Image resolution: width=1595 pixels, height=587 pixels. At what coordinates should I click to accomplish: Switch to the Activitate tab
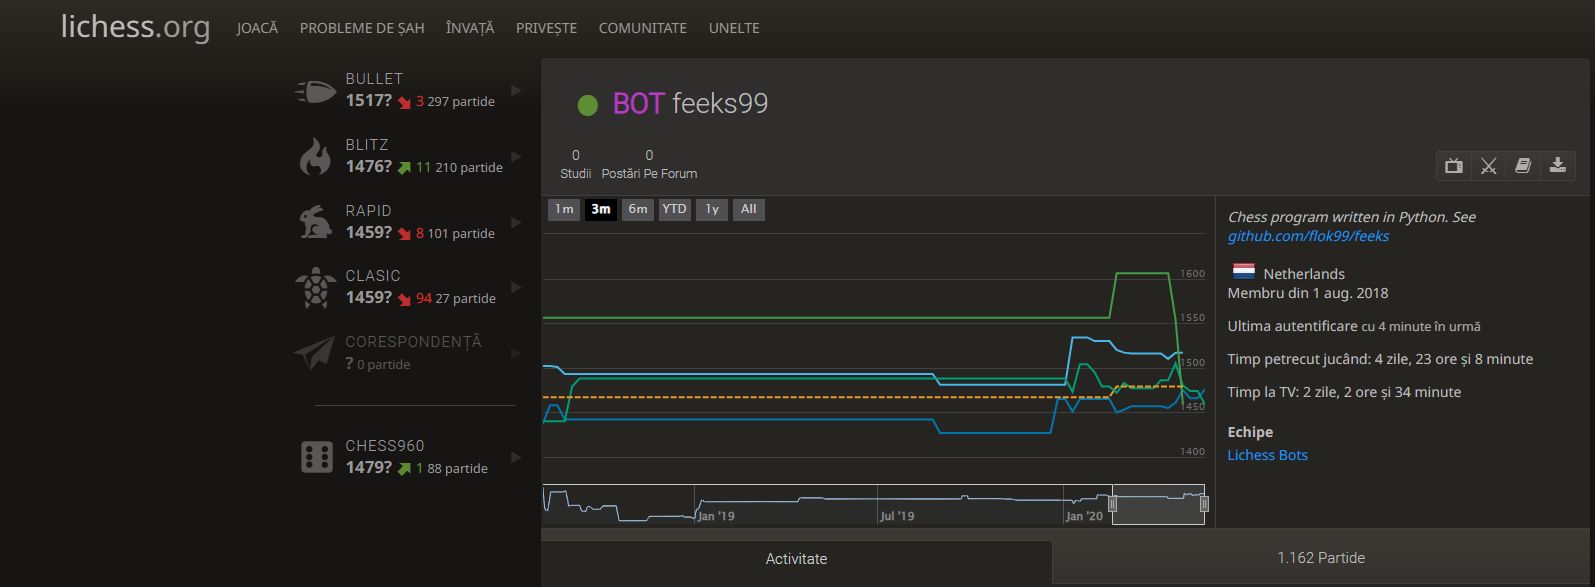(796, 559)
